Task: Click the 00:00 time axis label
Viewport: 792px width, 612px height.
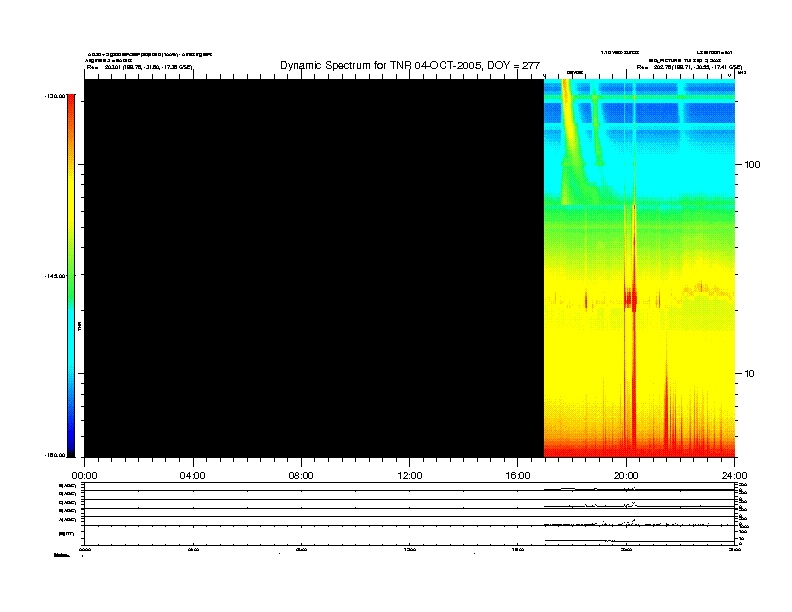Action: [x=84, y=476]
